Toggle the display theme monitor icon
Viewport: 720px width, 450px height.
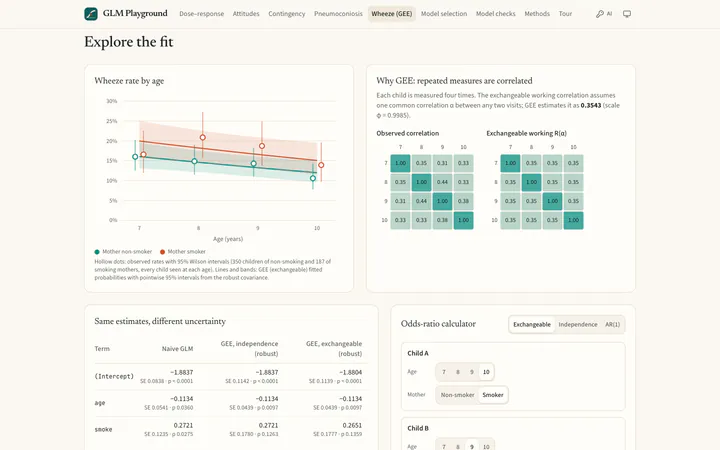(627, 14)
